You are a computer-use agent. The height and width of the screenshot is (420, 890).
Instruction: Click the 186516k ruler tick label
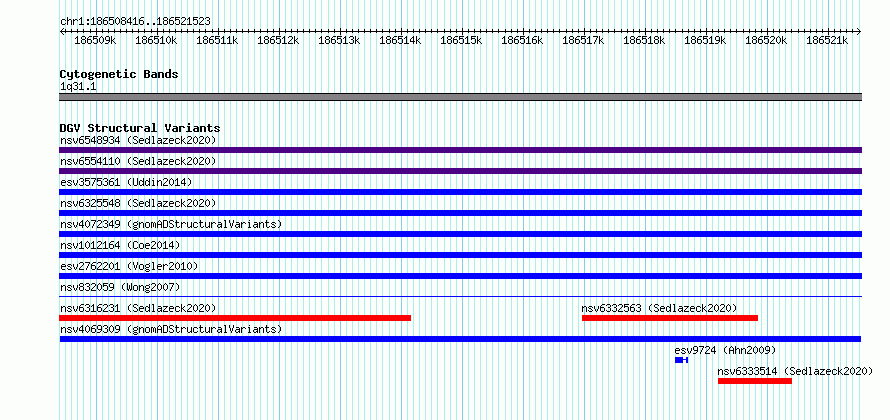[522, 40]
